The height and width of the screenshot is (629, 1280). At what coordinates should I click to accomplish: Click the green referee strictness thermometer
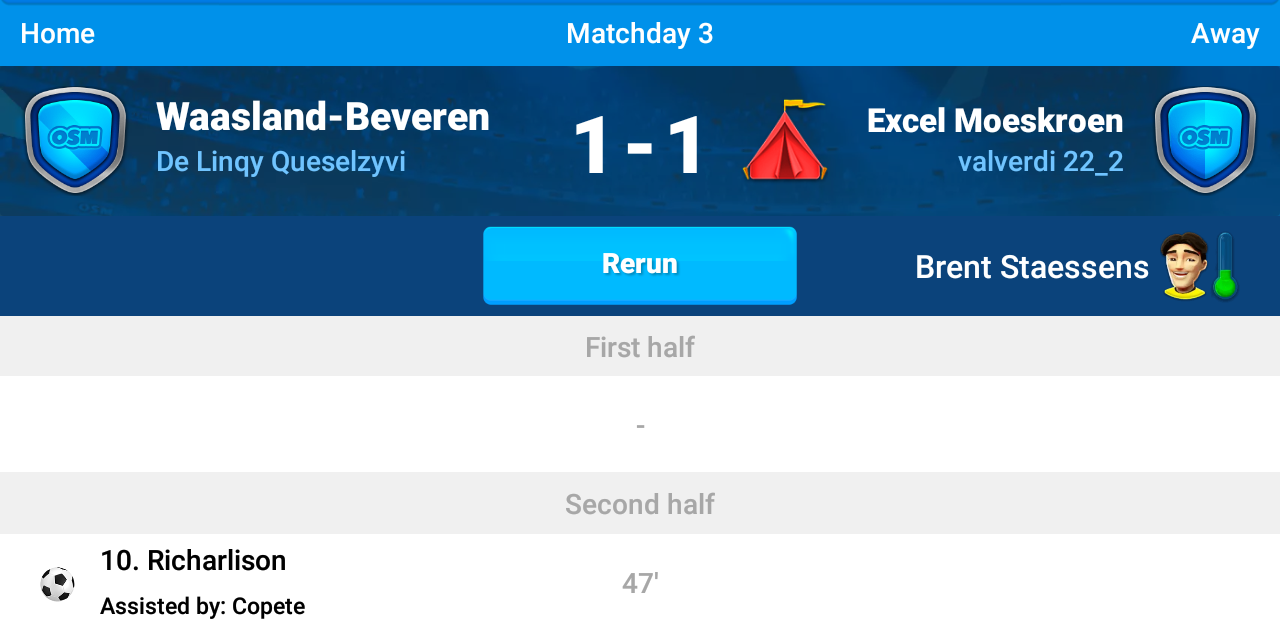[1225, 267]
